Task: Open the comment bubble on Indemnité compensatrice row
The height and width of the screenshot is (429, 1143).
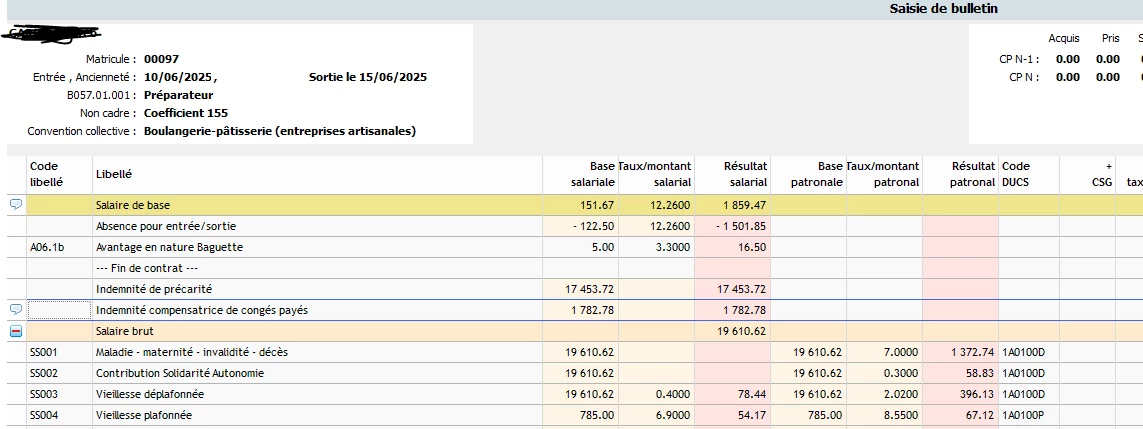Action: [16, 310]
